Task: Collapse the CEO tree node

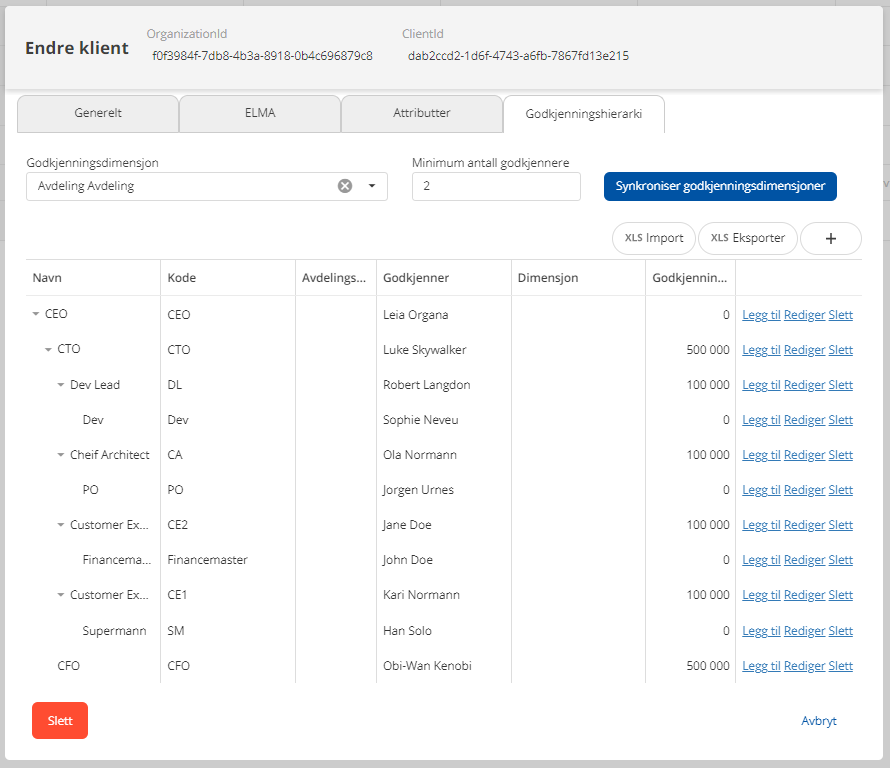Action: (36, 314)
